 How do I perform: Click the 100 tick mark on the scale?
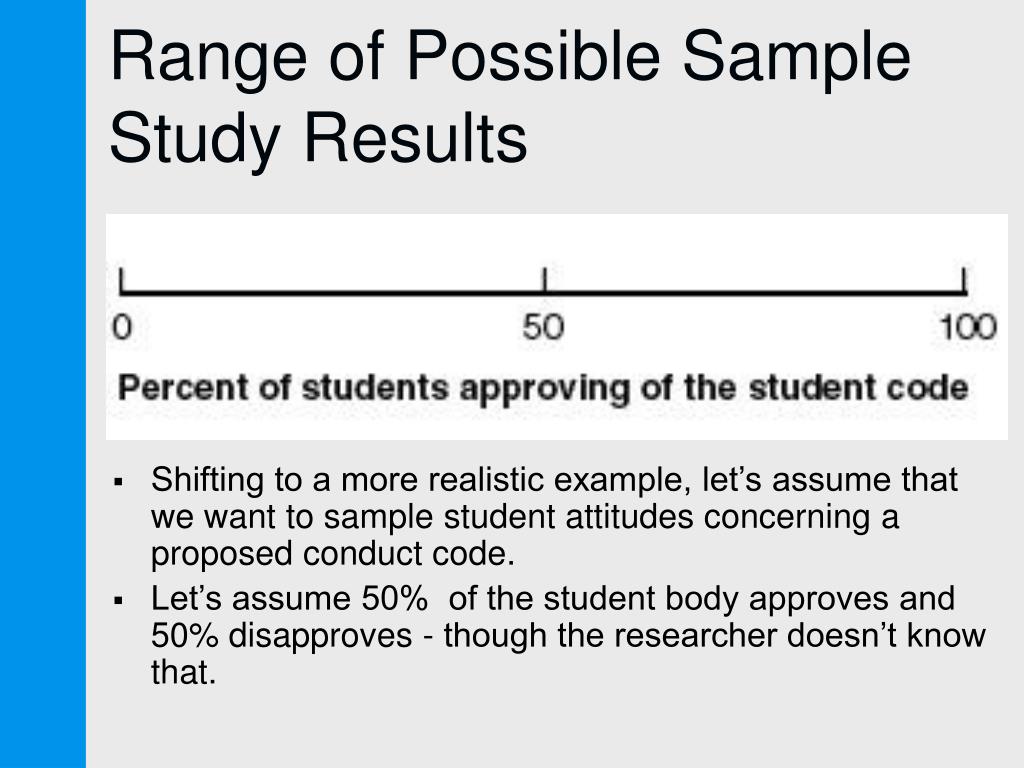[964, 280]
